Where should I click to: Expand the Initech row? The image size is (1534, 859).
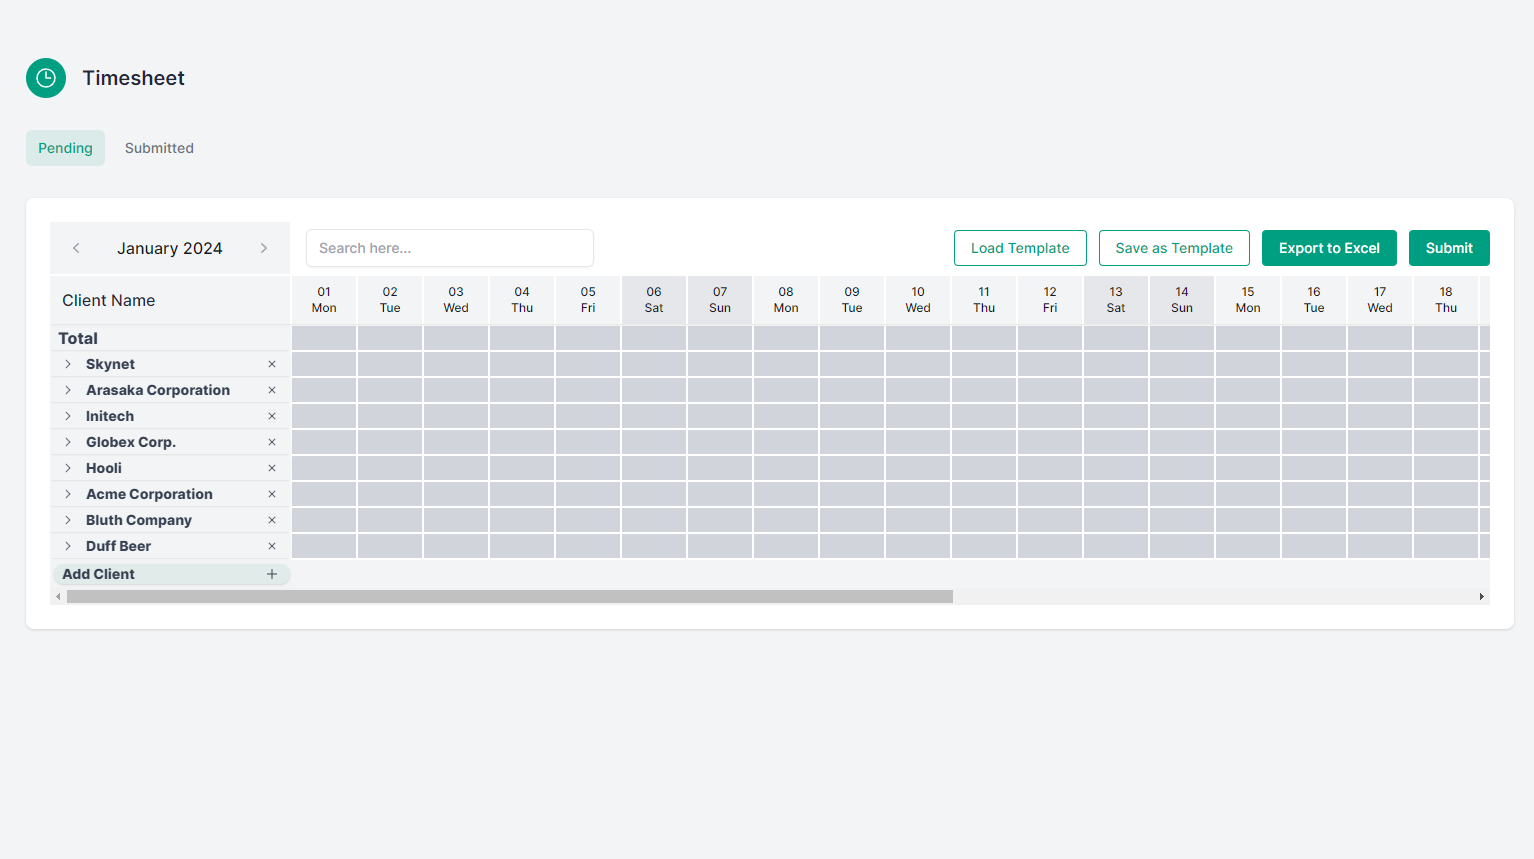pos(68,416)
